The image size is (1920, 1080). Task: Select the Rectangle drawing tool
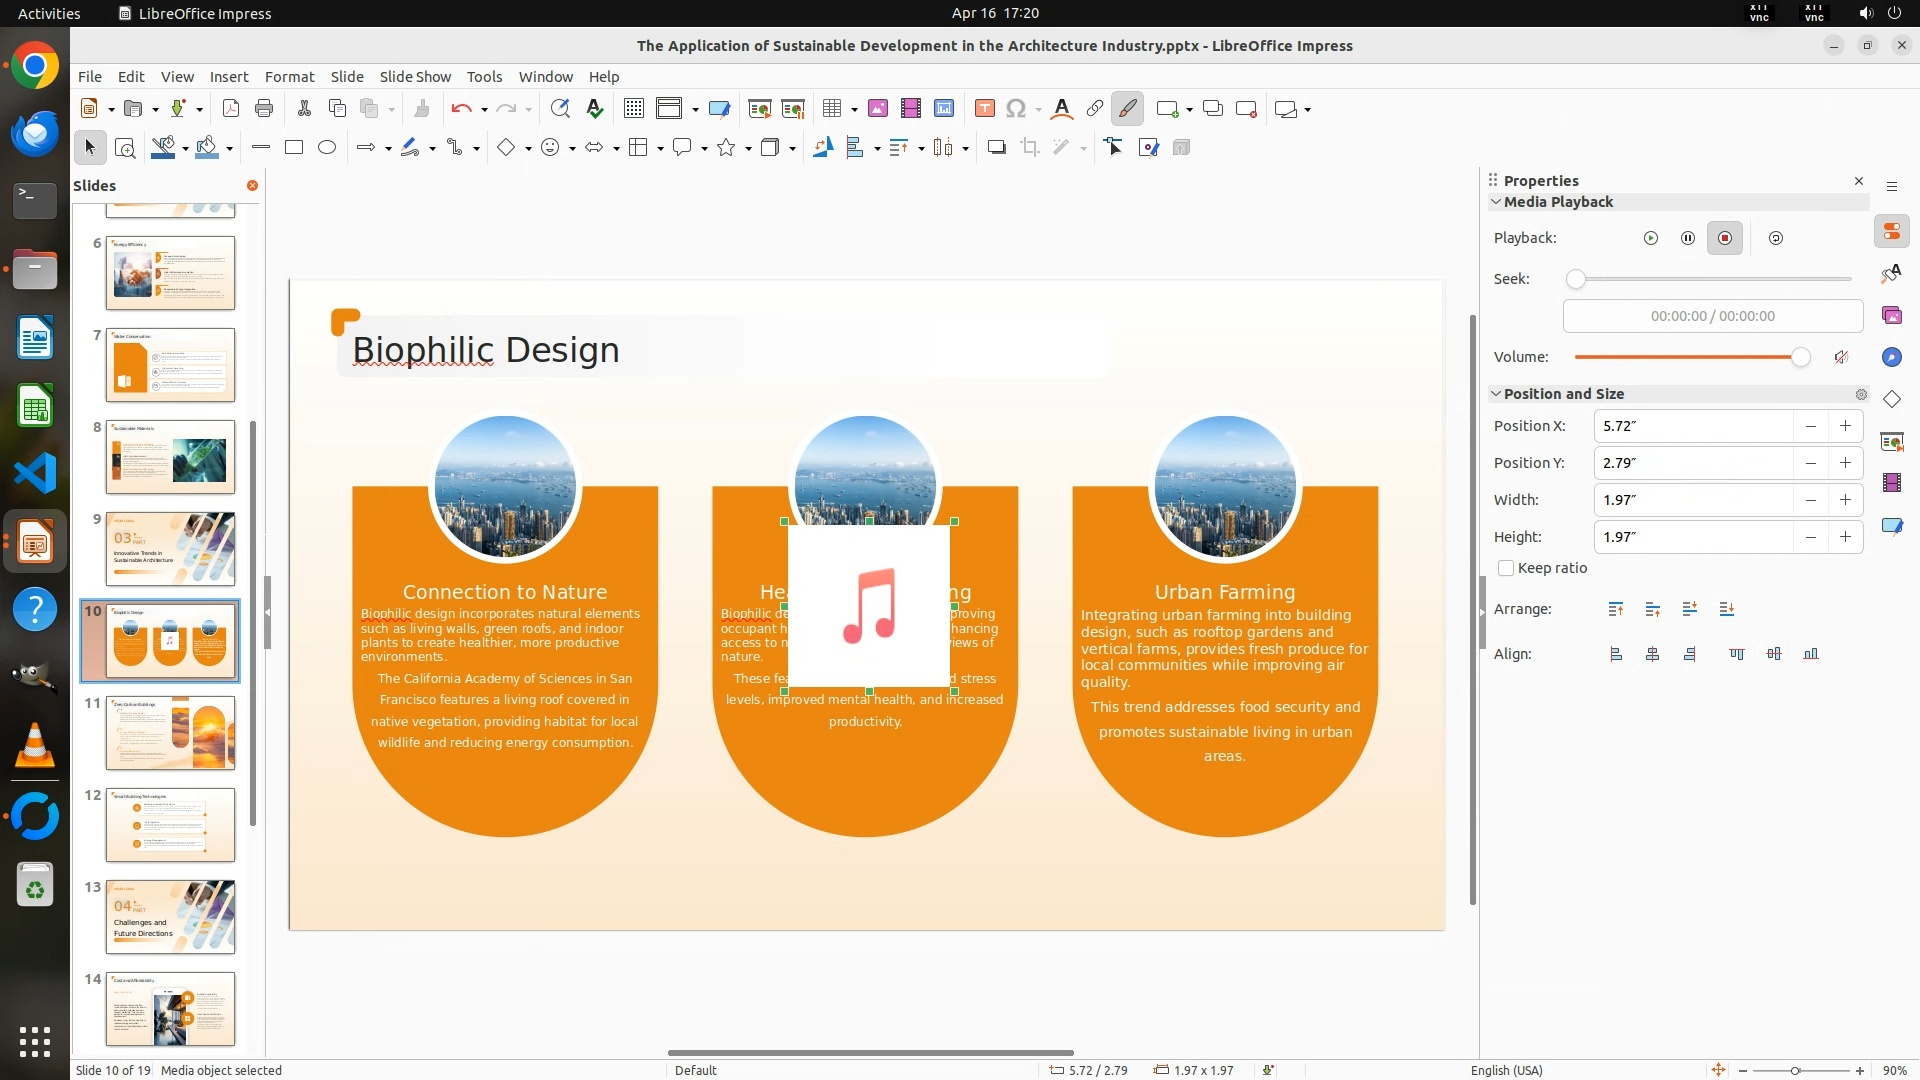point(293,148)
